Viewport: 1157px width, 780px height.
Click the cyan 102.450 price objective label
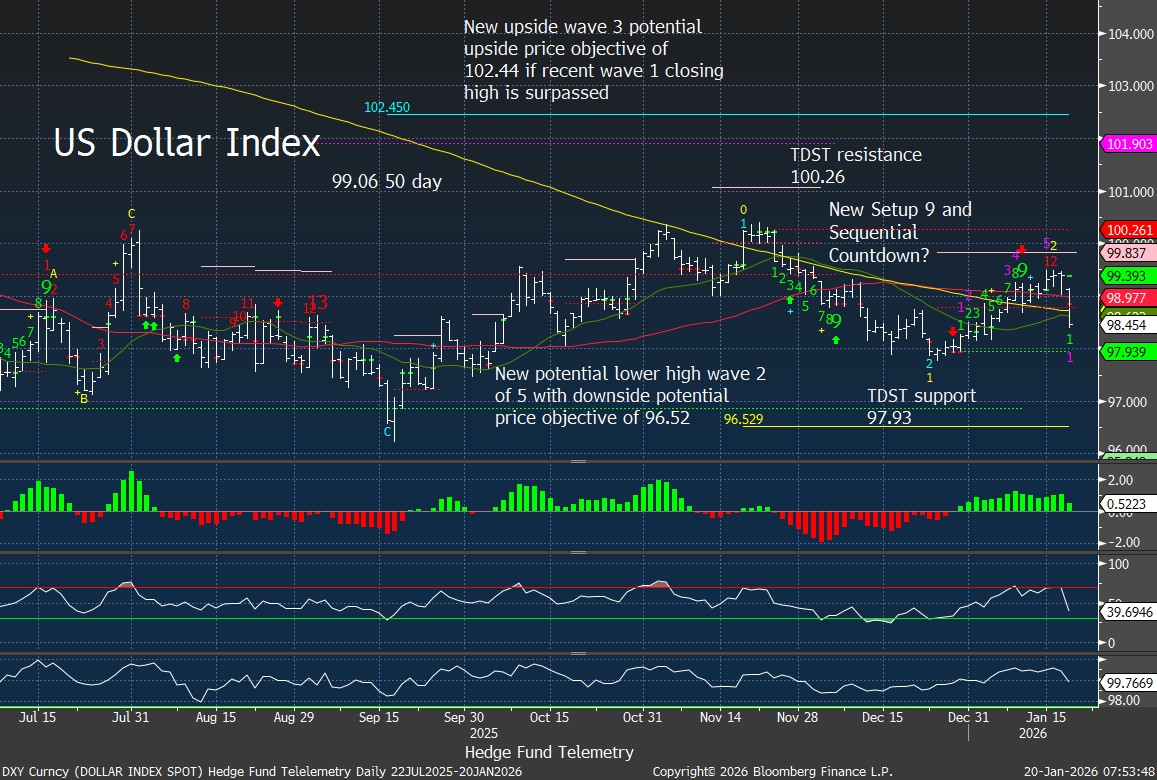387,107
